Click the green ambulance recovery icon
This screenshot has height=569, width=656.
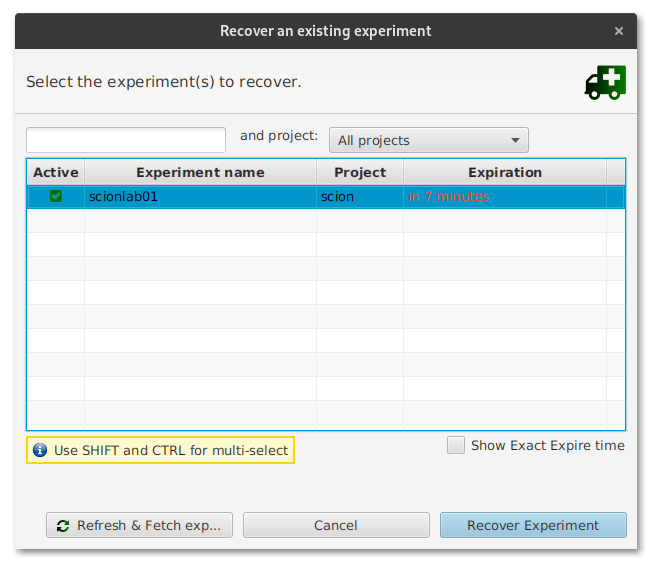pyautogui.click(x=605, y=82)
